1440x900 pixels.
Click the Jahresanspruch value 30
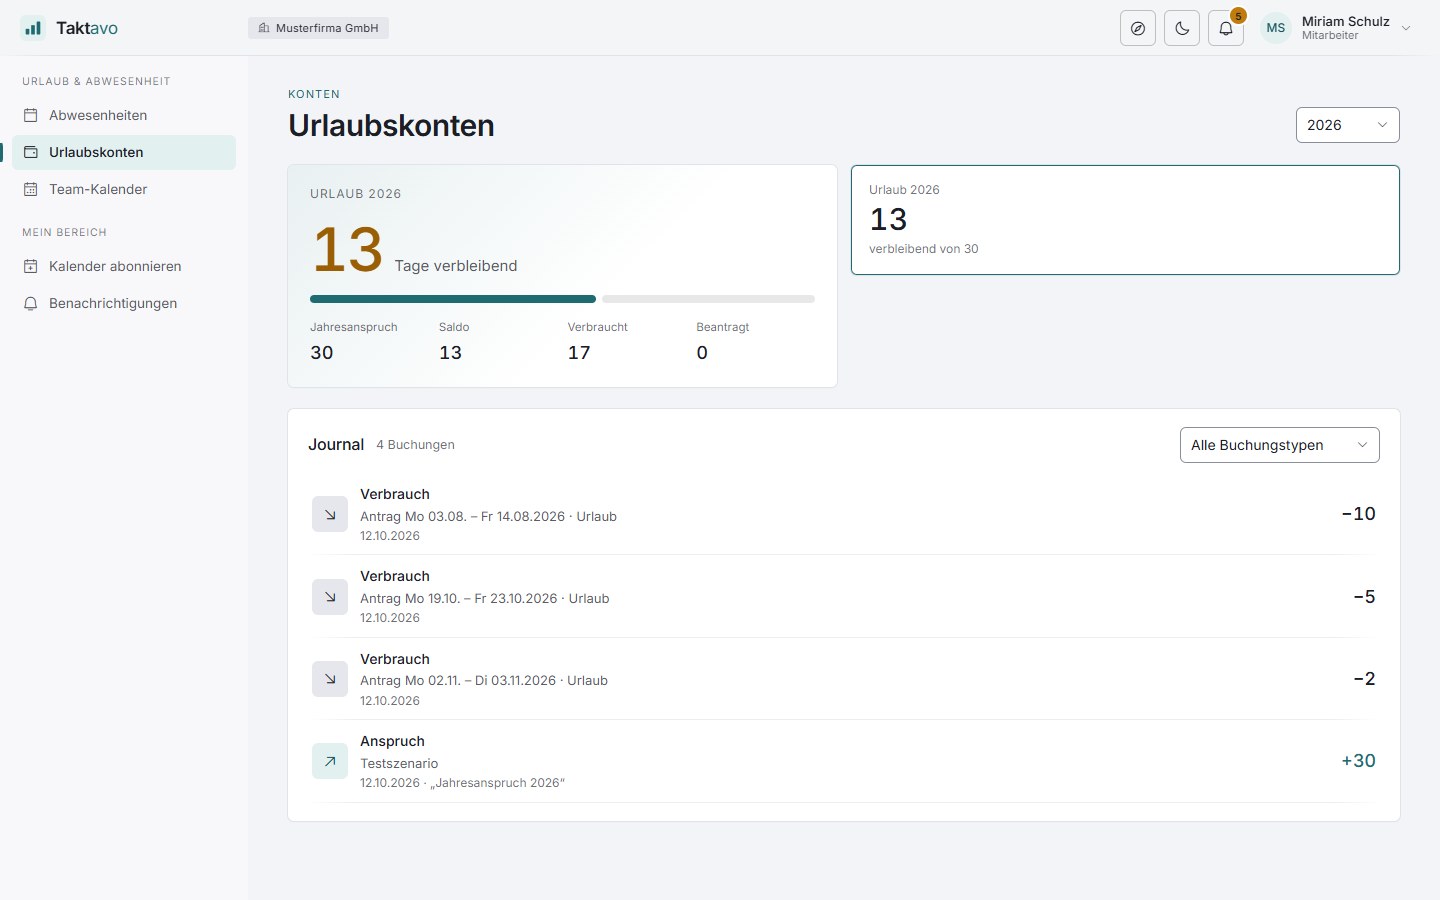coord(322,353)
